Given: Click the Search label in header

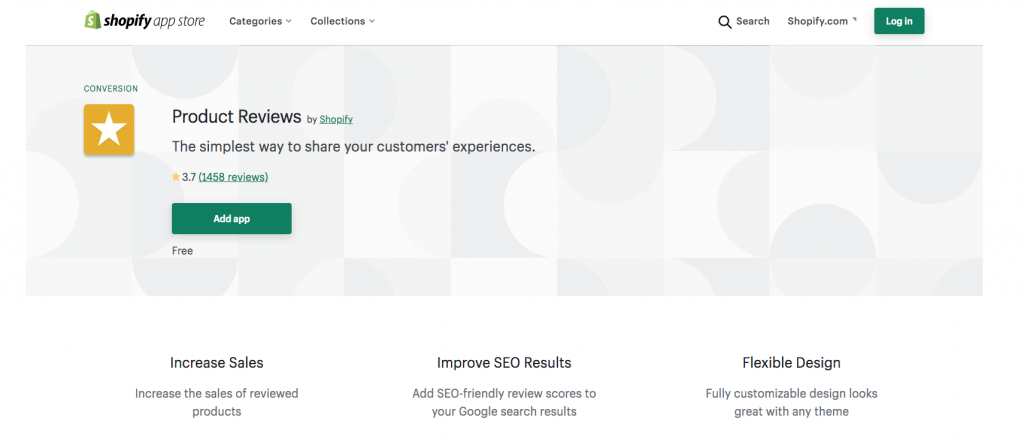Looking at the screenshot, I should [x=752, y=21].
